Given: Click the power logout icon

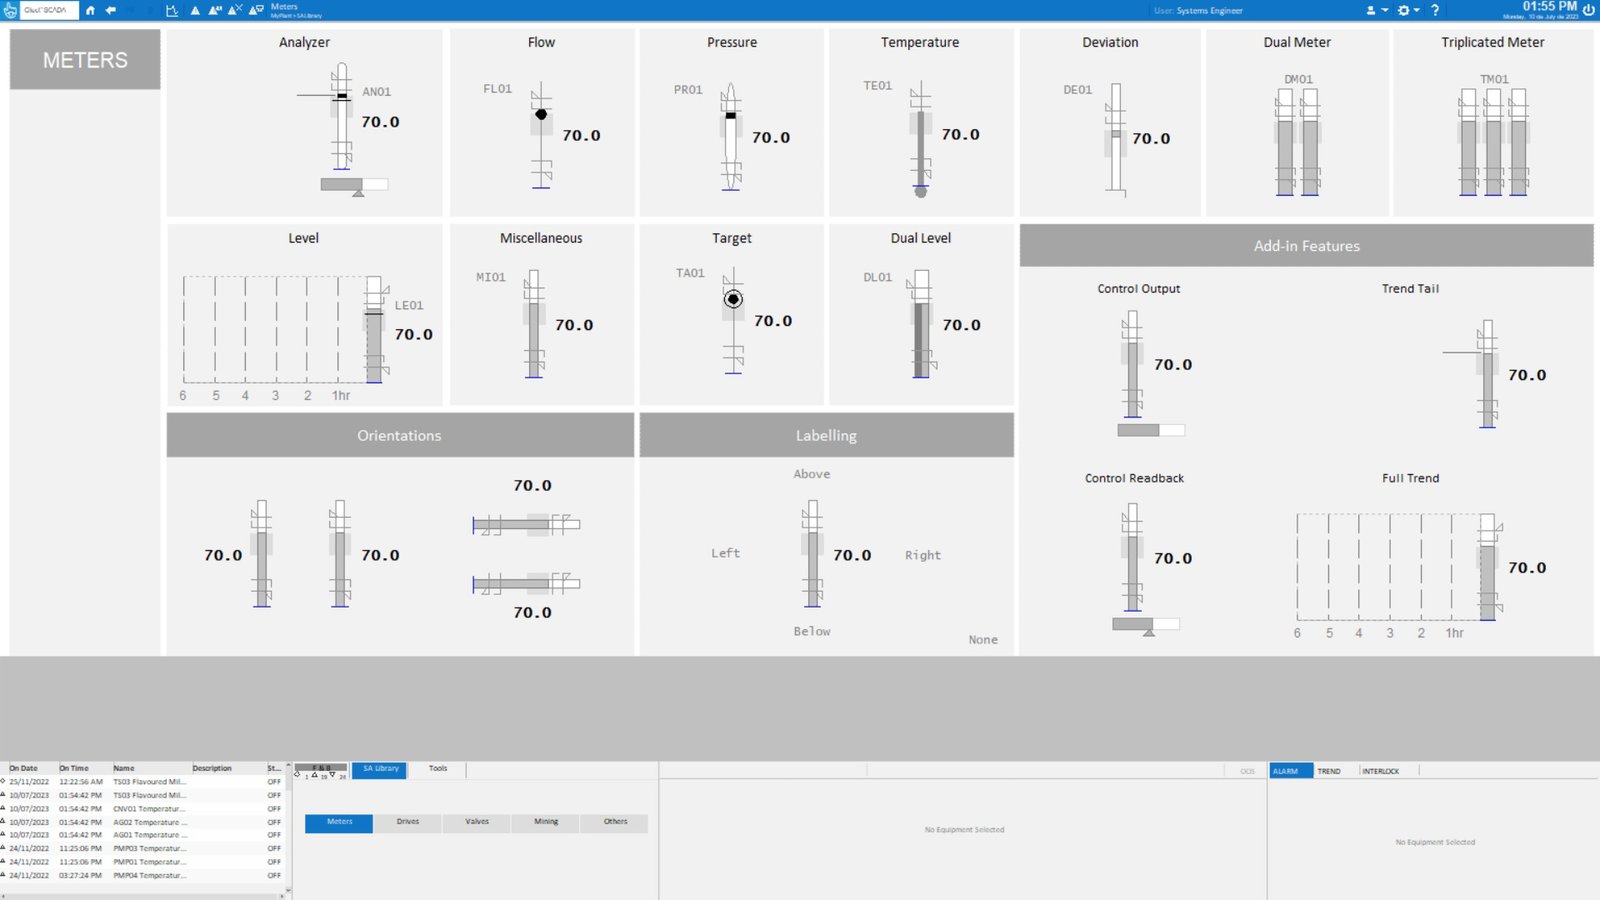Looking at the screenshot, I should pos(1588,10).
